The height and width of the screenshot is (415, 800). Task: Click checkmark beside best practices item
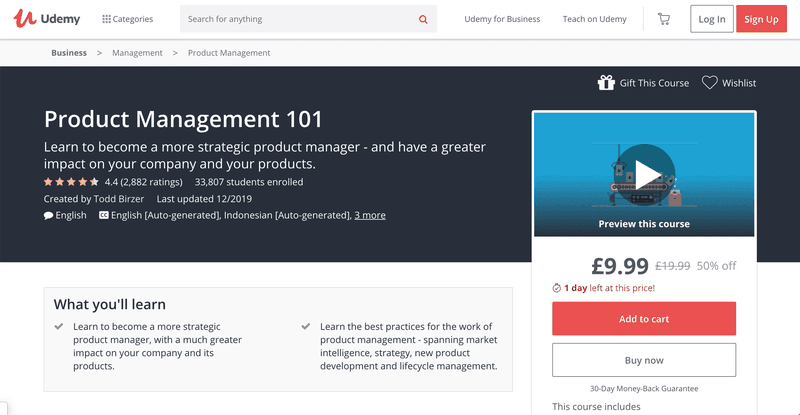tap(306, 326)
